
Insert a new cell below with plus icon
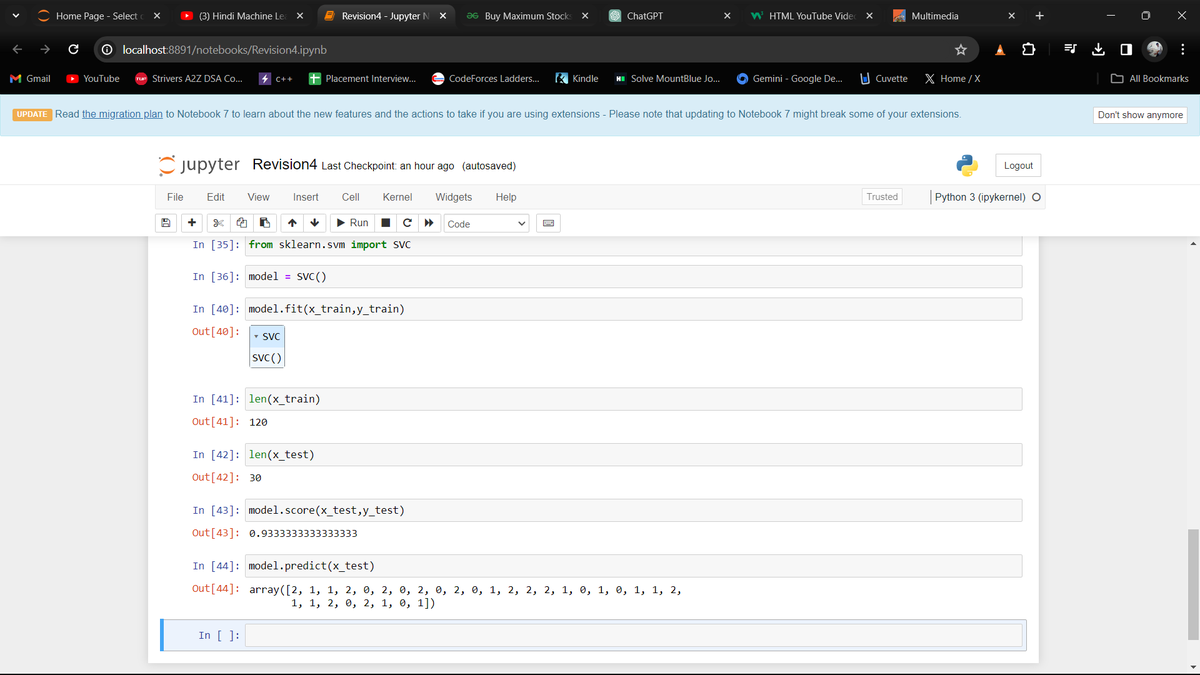(x=191, y=223)
